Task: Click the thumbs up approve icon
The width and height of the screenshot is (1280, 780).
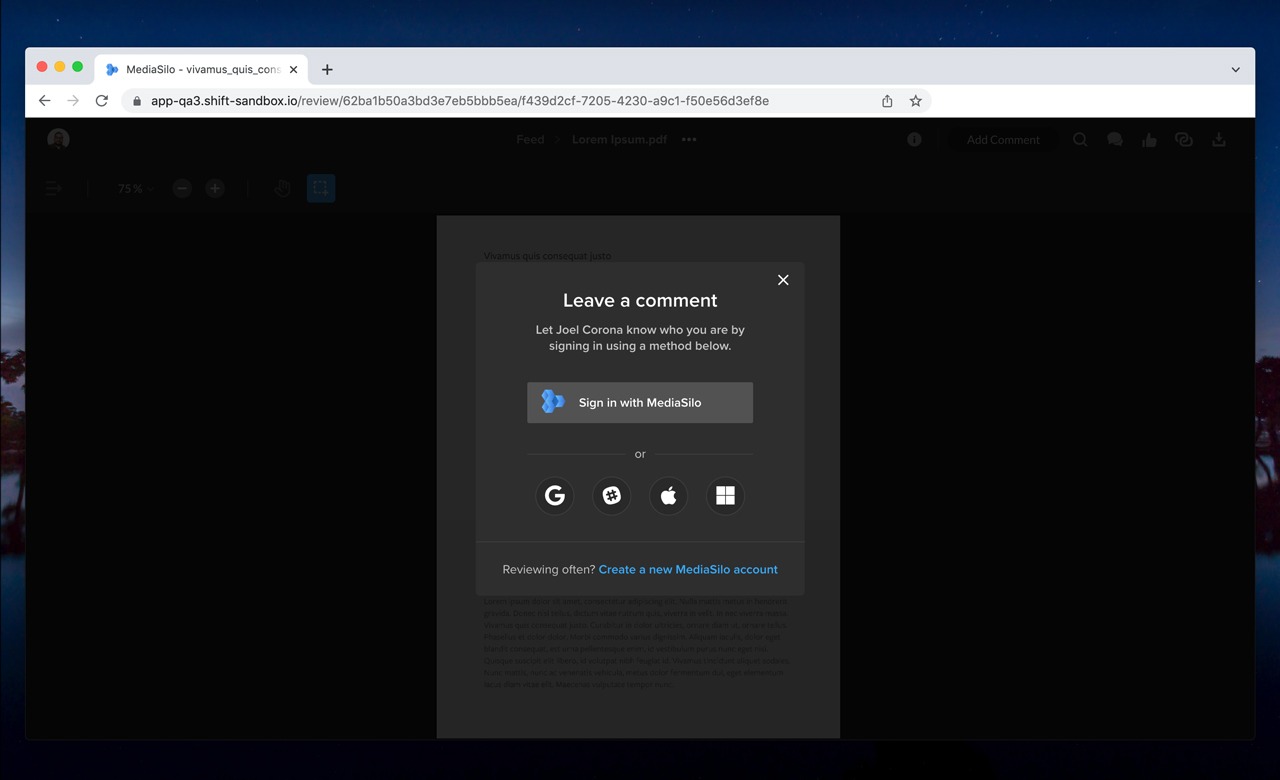Action: [1149, 140]
